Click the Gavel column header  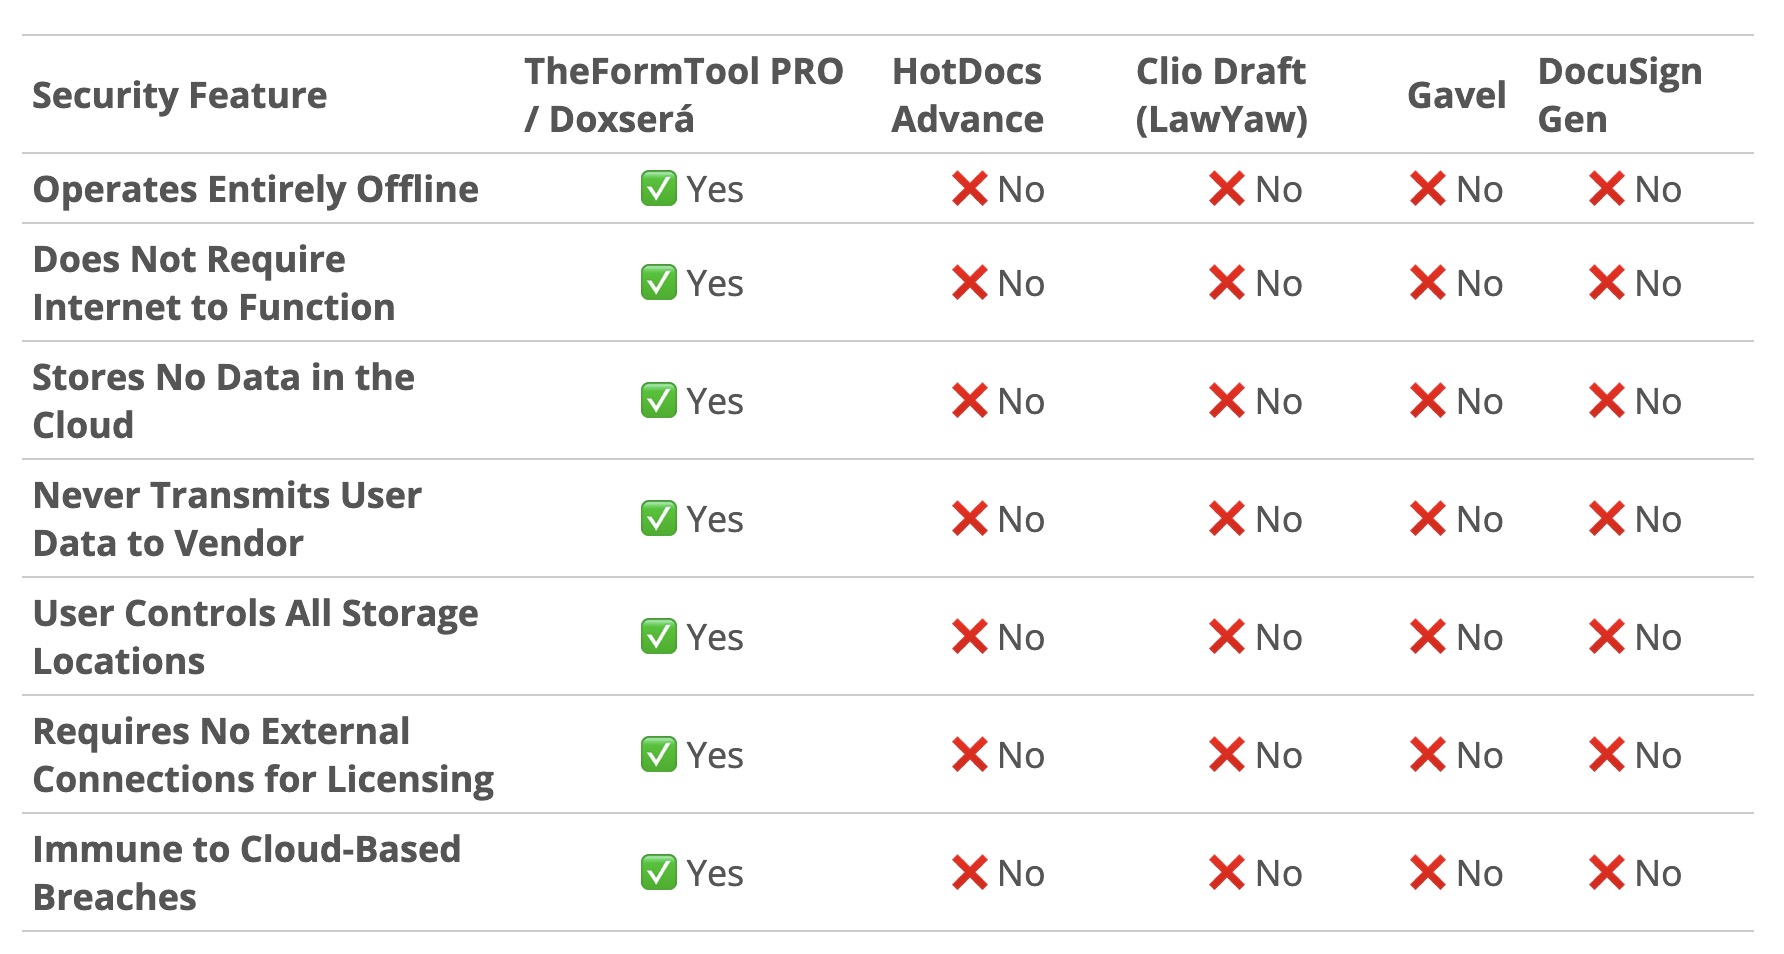click(x=1456, y=95)
